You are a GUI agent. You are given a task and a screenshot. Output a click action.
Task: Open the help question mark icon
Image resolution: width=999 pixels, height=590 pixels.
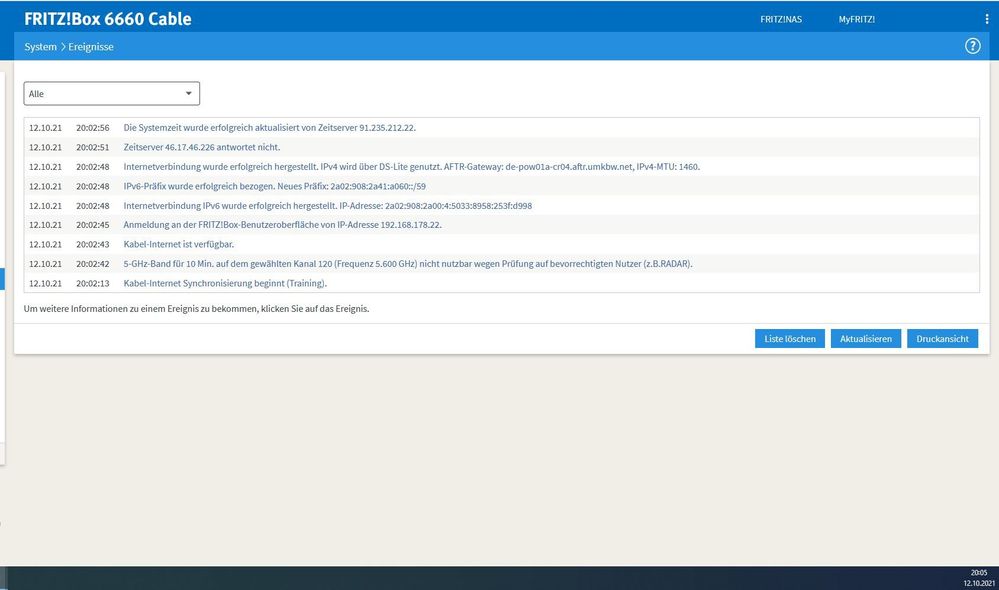(x=972, y=46)
